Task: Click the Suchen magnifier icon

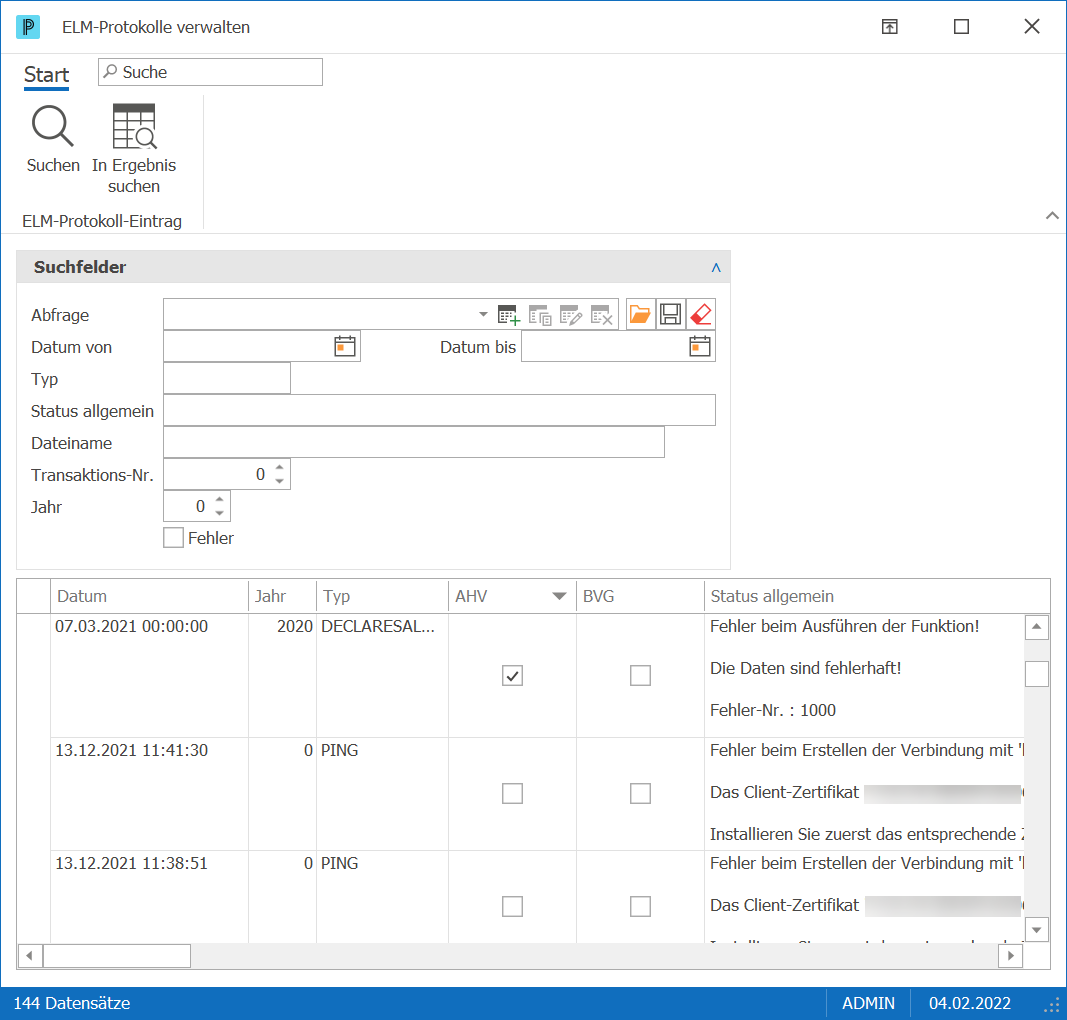Action: pyautogui.click(x=52, y=127)
